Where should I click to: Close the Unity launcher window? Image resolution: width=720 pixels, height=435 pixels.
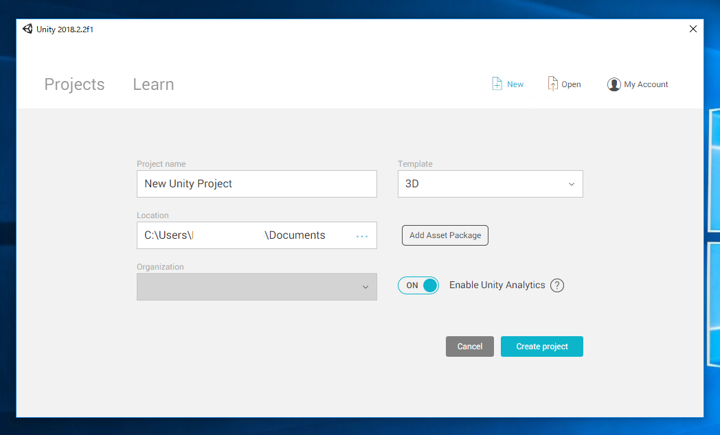(693, 29)
